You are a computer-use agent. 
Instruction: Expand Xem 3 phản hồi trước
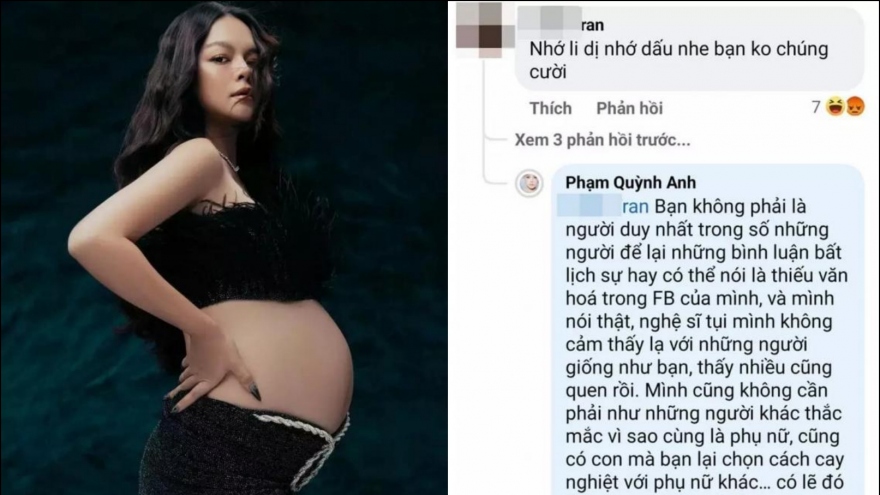click(x=602, y=140)
